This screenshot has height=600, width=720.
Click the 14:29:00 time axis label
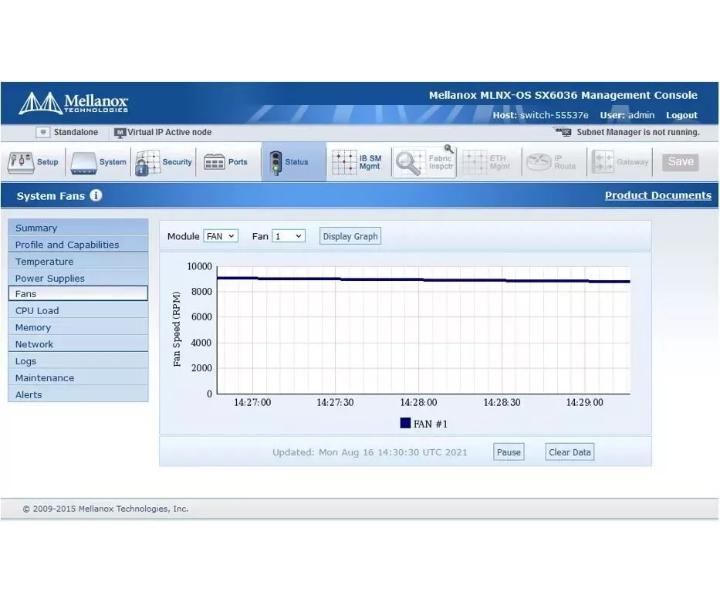click(585, 403)
